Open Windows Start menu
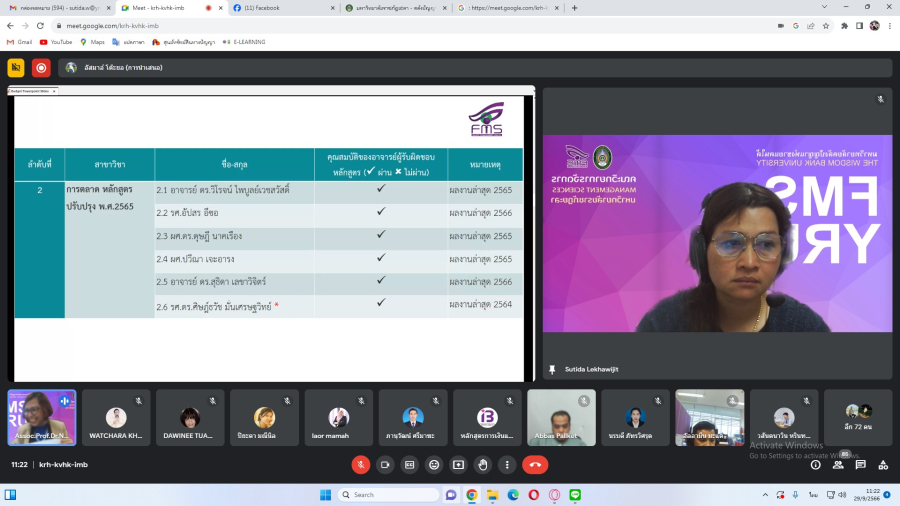This screenshot has width=900, height=506. (325, 495)
